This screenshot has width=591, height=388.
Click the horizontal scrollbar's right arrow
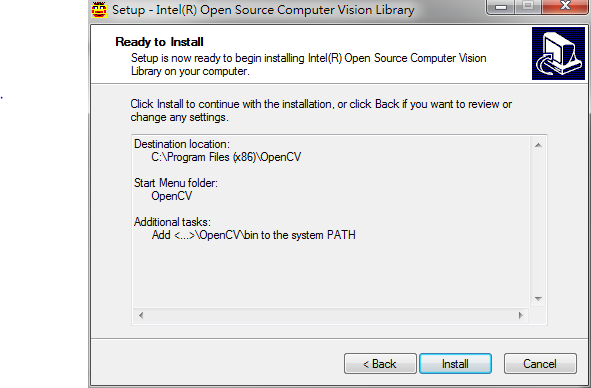coord(521,315)
